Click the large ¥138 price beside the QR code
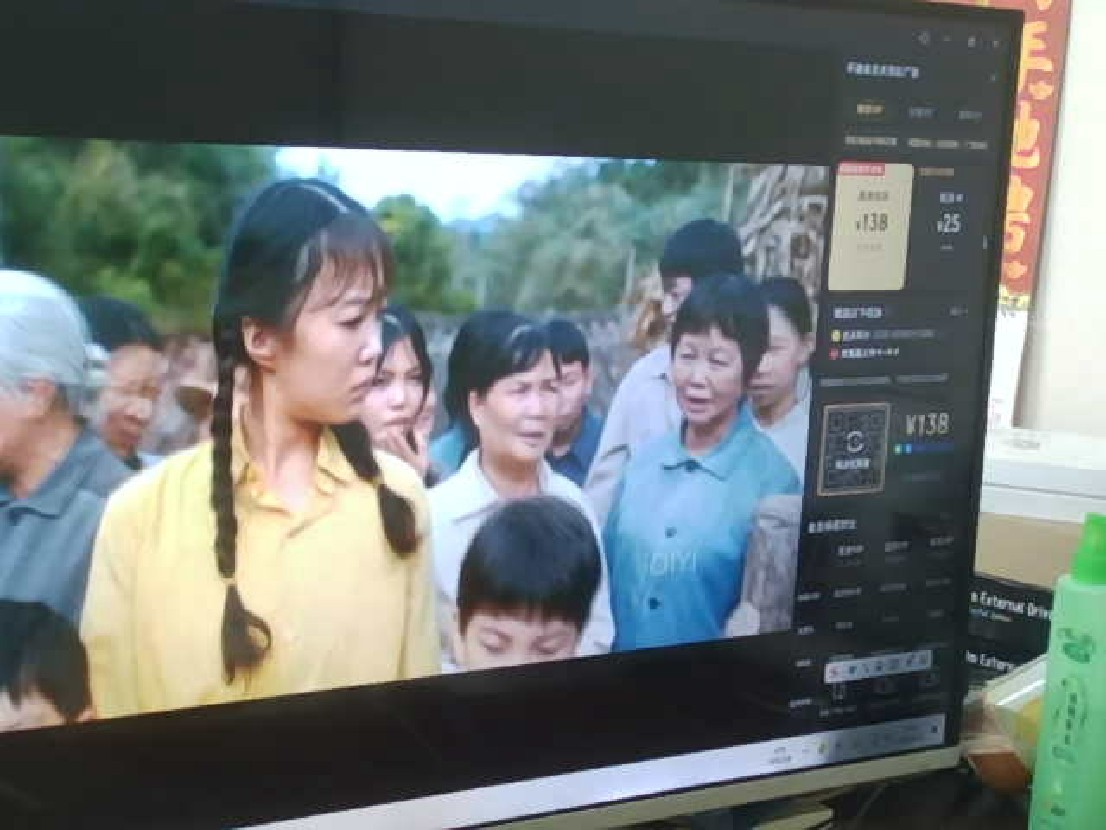Screen dimensions: 1106x830 coord(926,424)
